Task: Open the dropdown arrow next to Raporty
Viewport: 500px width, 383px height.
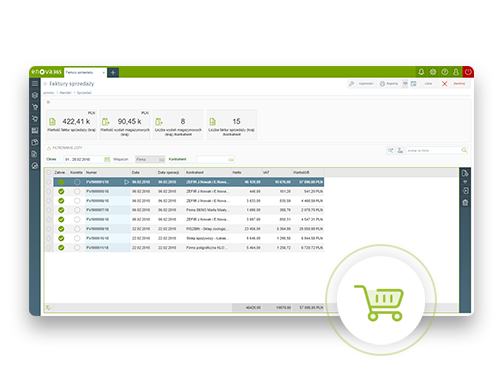Action: 405,84
